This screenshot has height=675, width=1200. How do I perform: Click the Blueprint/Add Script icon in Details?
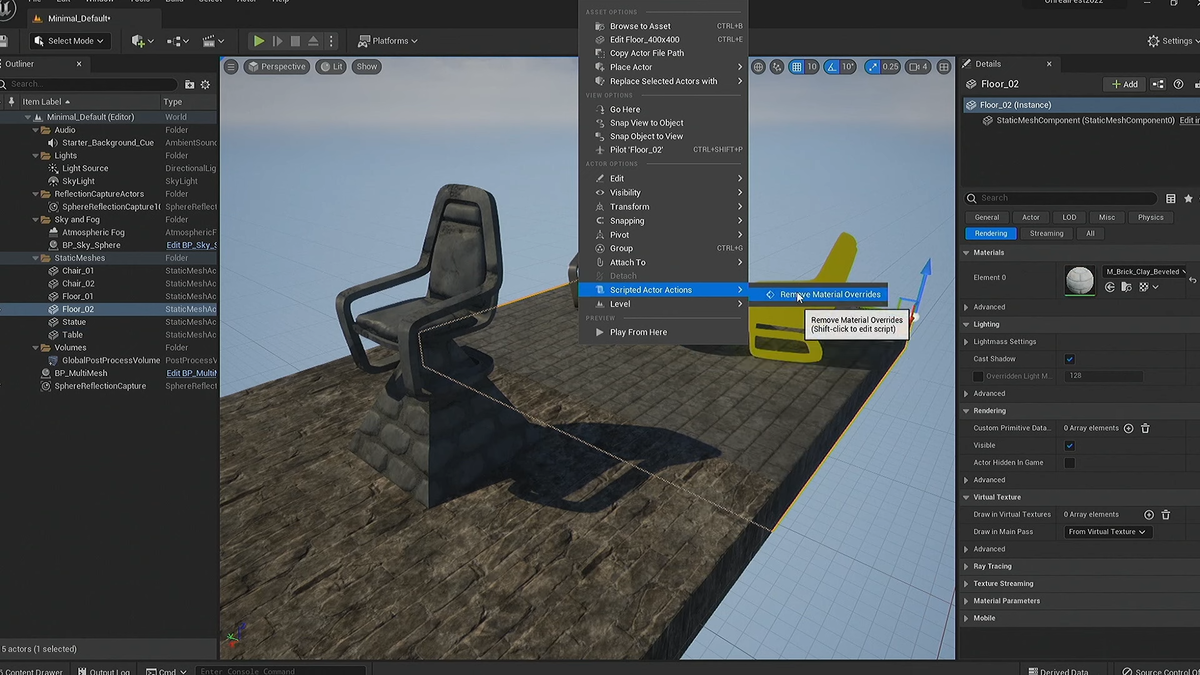pos(1158,84)
